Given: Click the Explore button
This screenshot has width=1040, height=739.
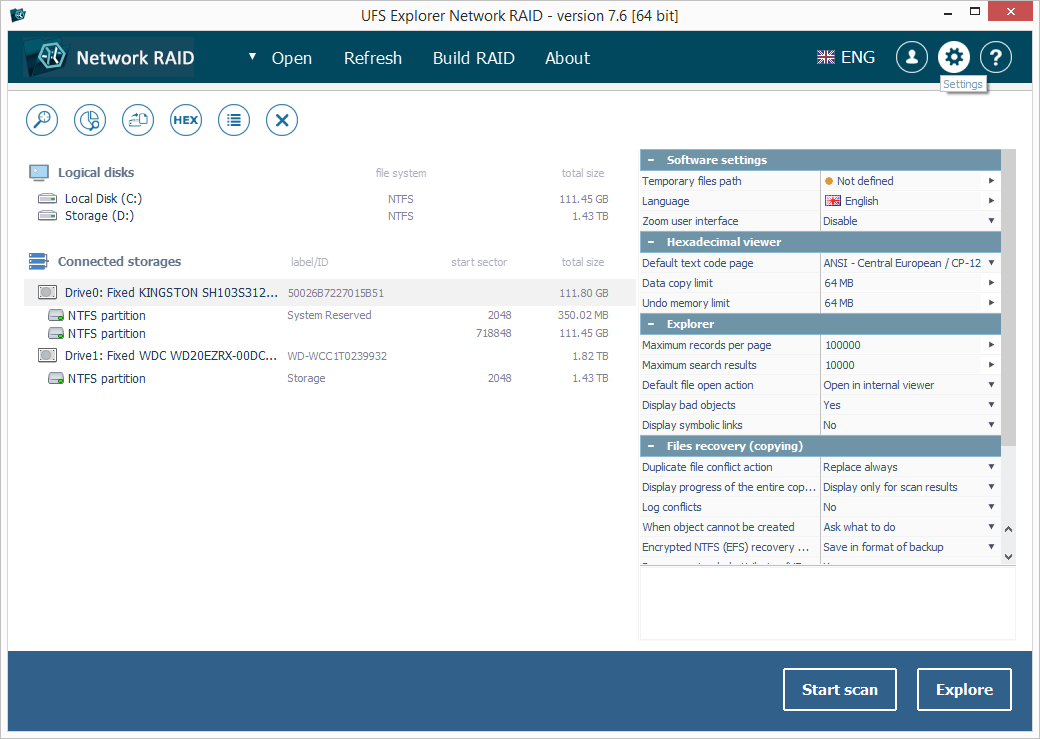Looking at the screenshot, I should 964,689.
